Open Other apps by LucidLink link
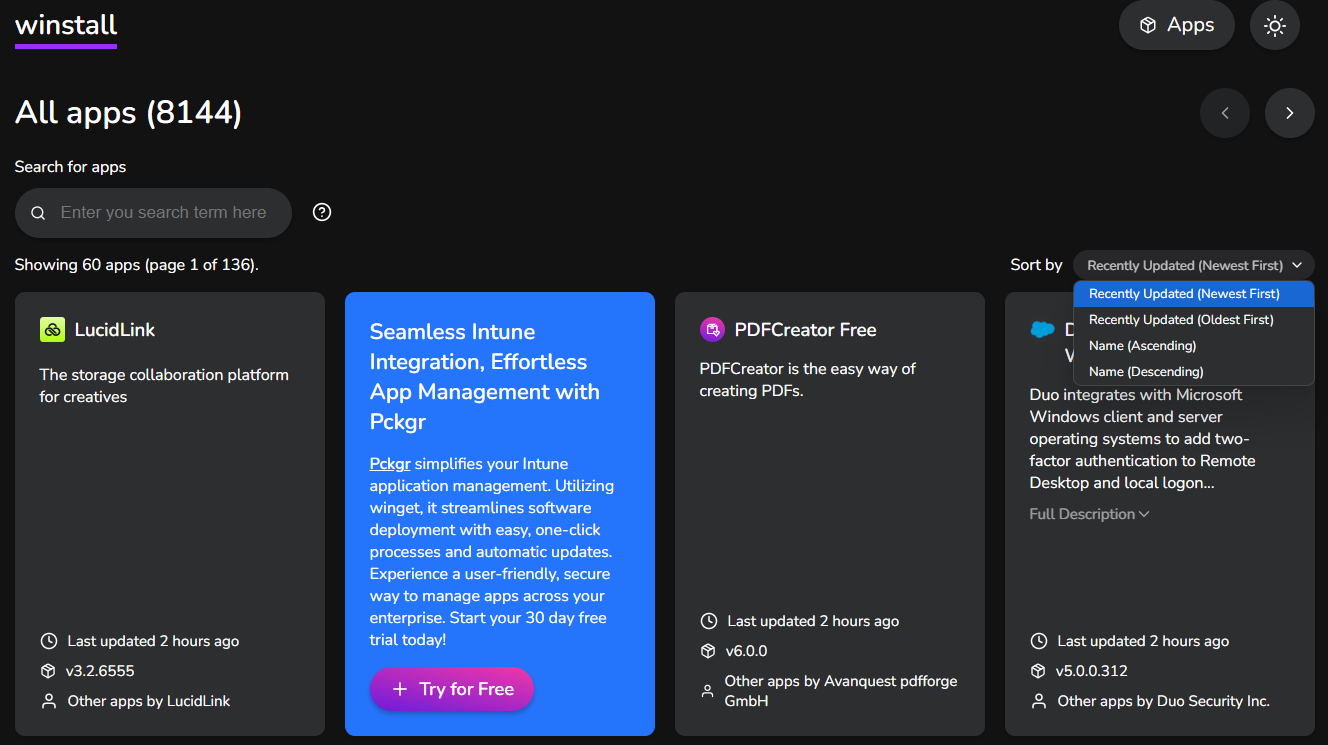 149,701
